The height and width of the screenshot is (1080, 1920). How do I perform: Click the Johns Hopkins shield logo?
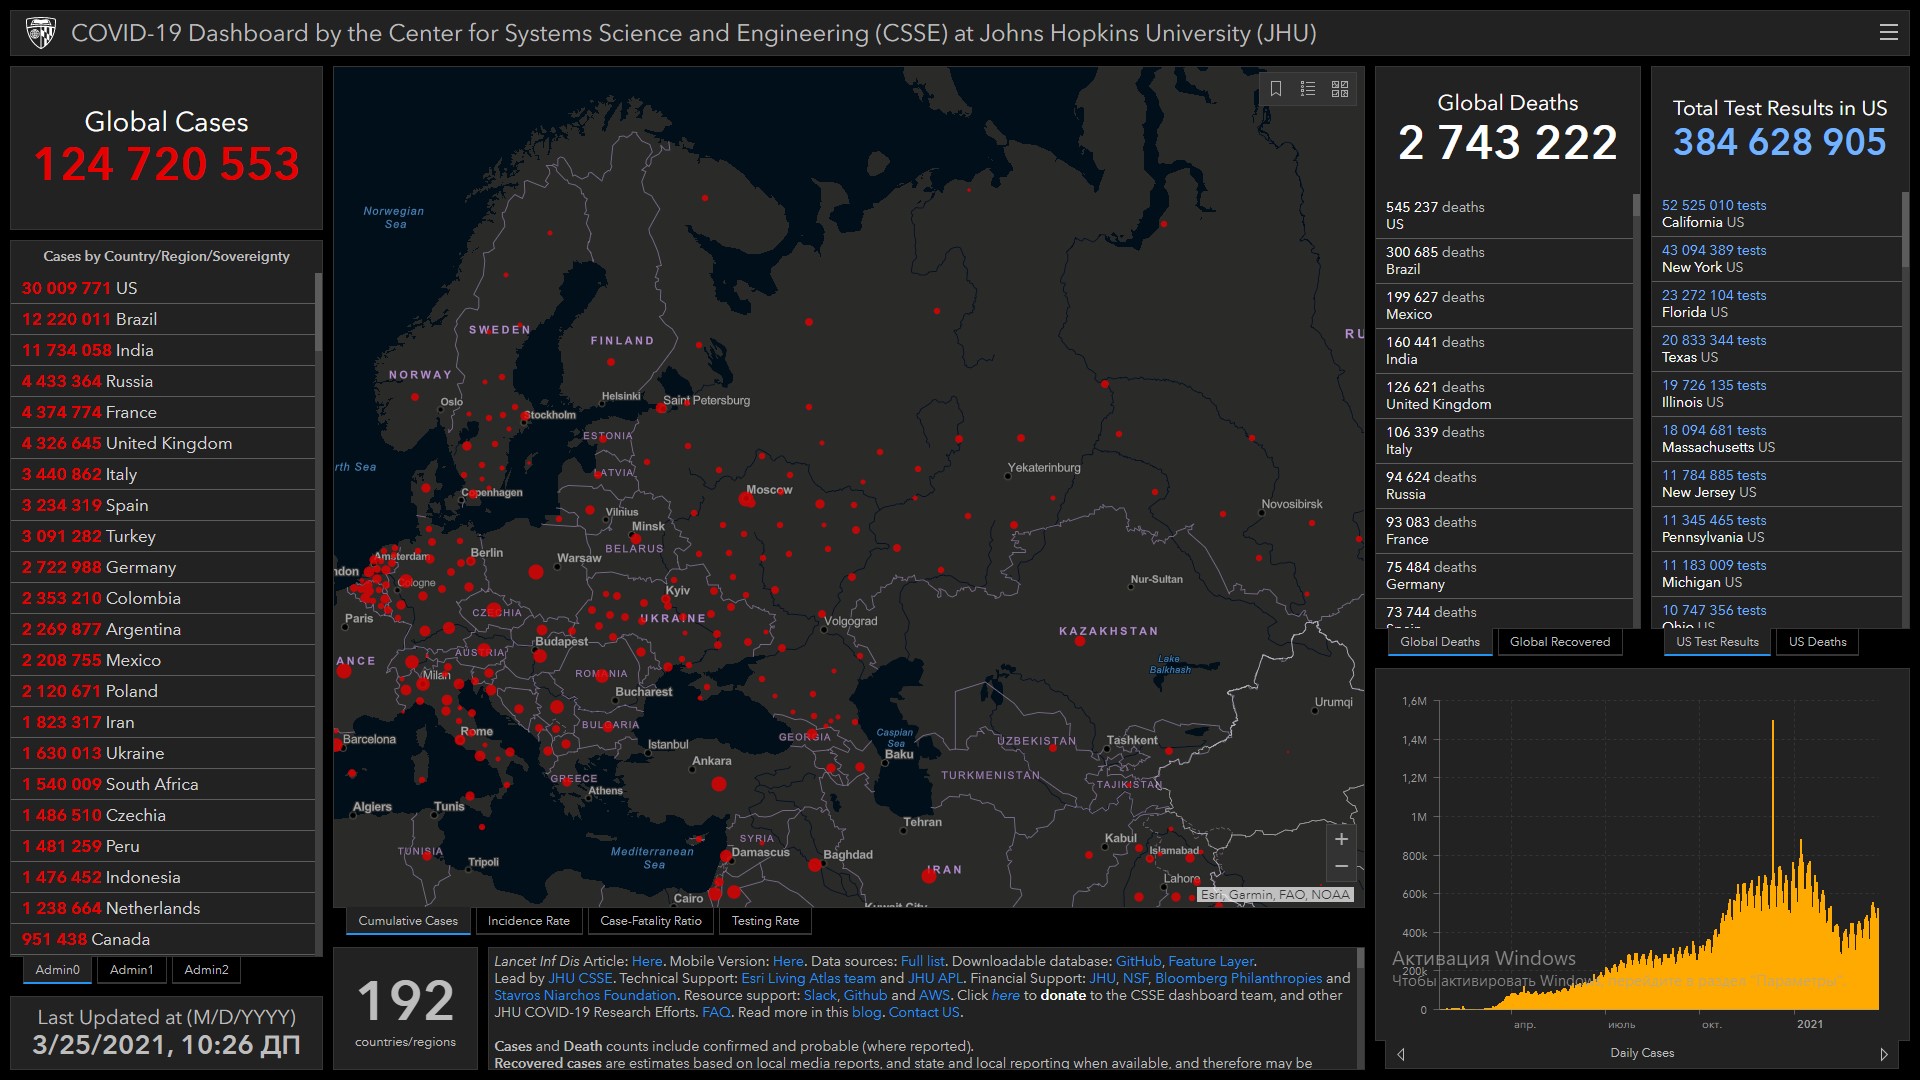[x=41, y=33]
